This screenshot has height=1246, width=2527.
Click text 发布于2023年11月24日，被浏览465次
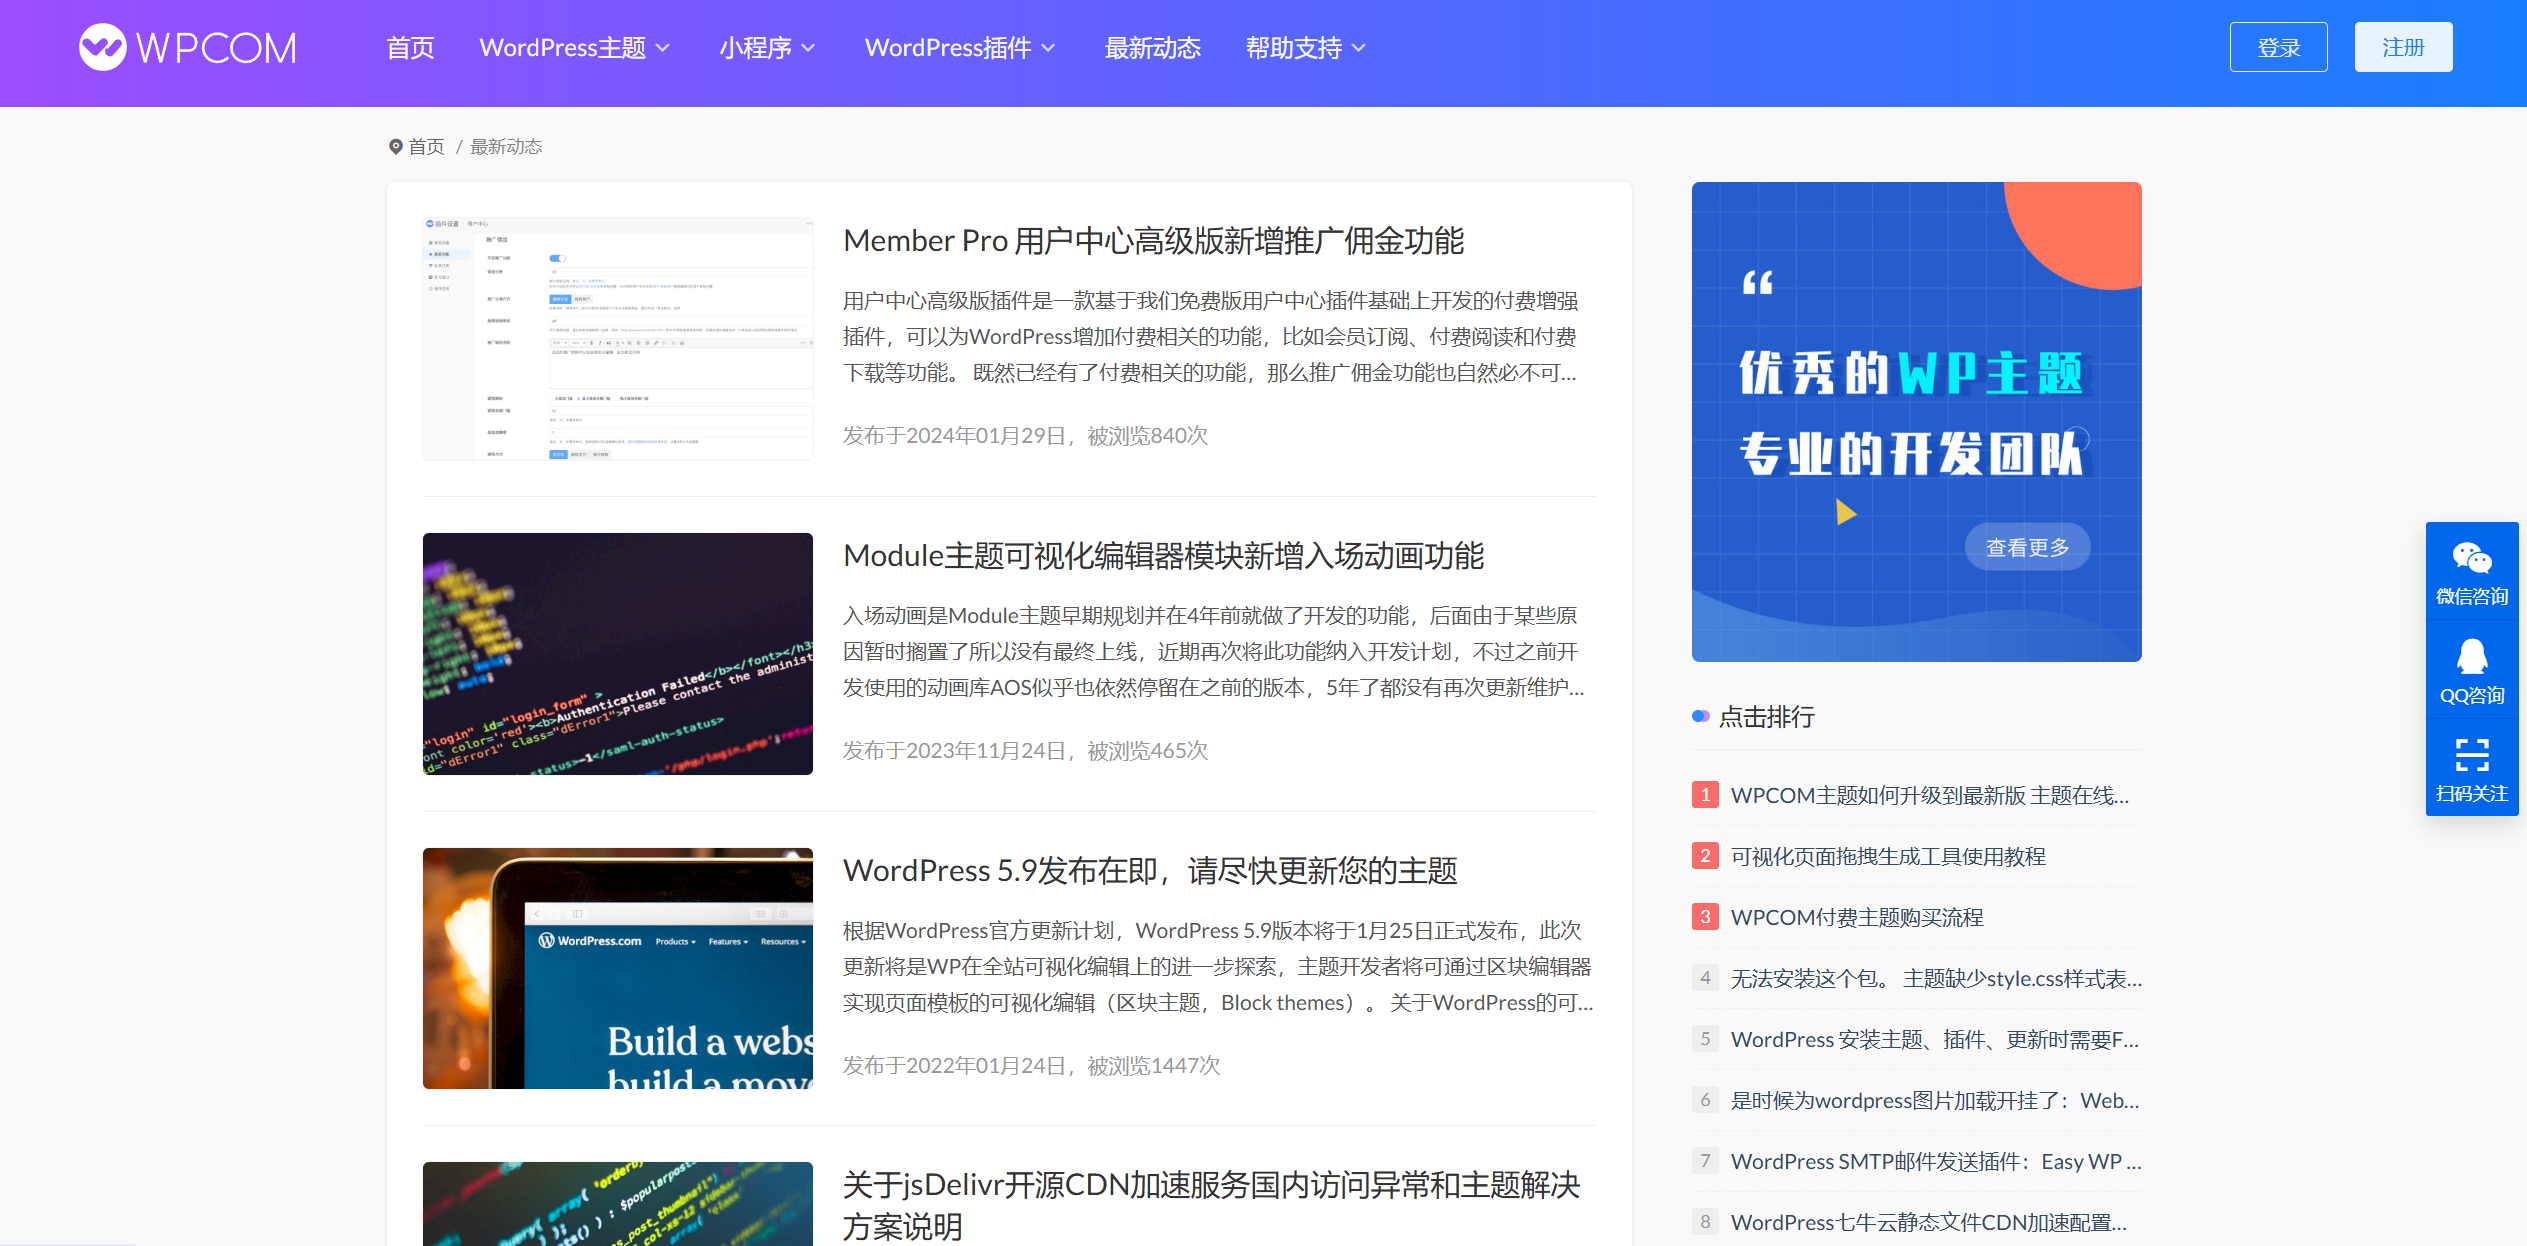(x=1025, y=751)
